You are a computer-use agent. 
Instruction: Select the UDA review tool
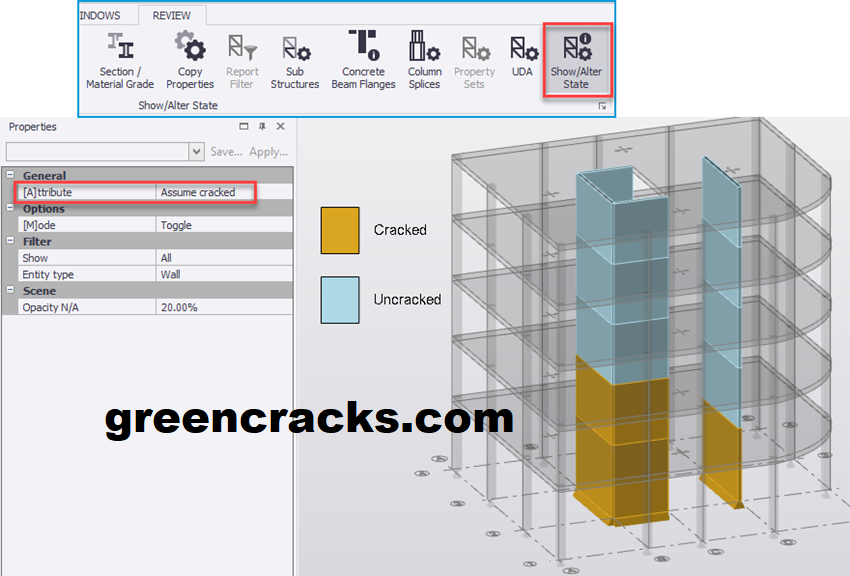tap(523, 55)
